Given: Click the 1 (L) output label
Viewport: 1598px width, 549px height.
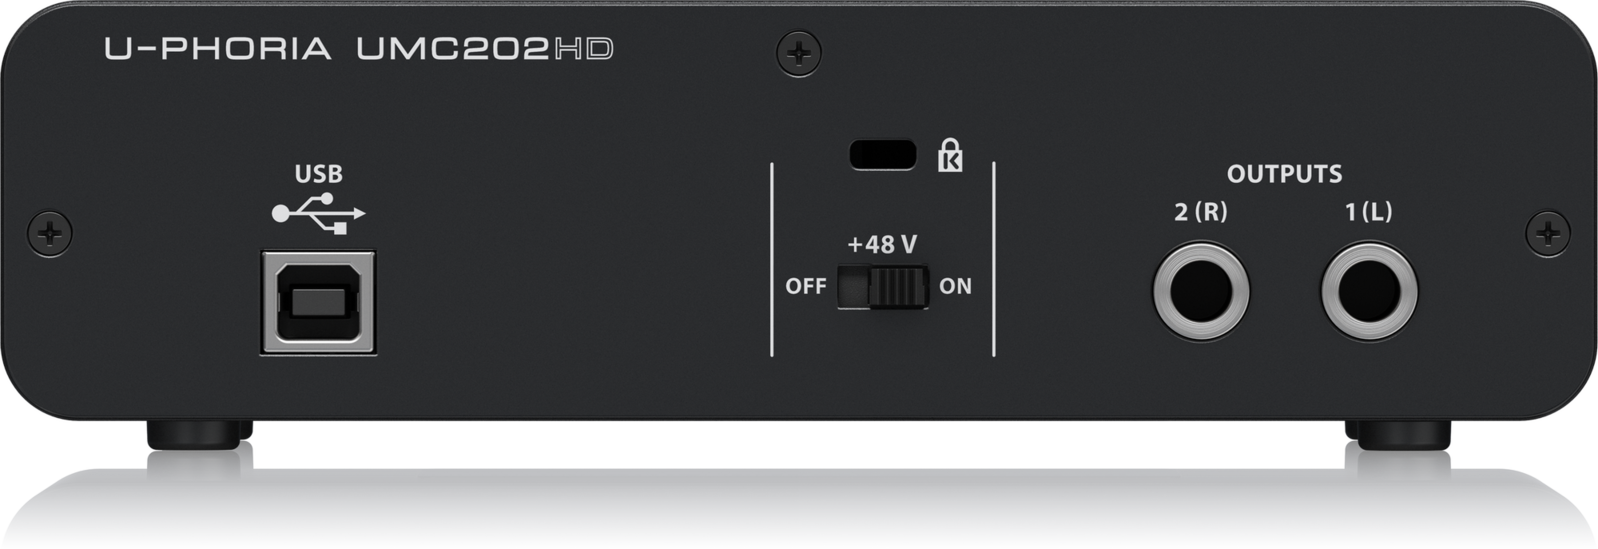Looking at the screenshot, I should [1368, 212].
